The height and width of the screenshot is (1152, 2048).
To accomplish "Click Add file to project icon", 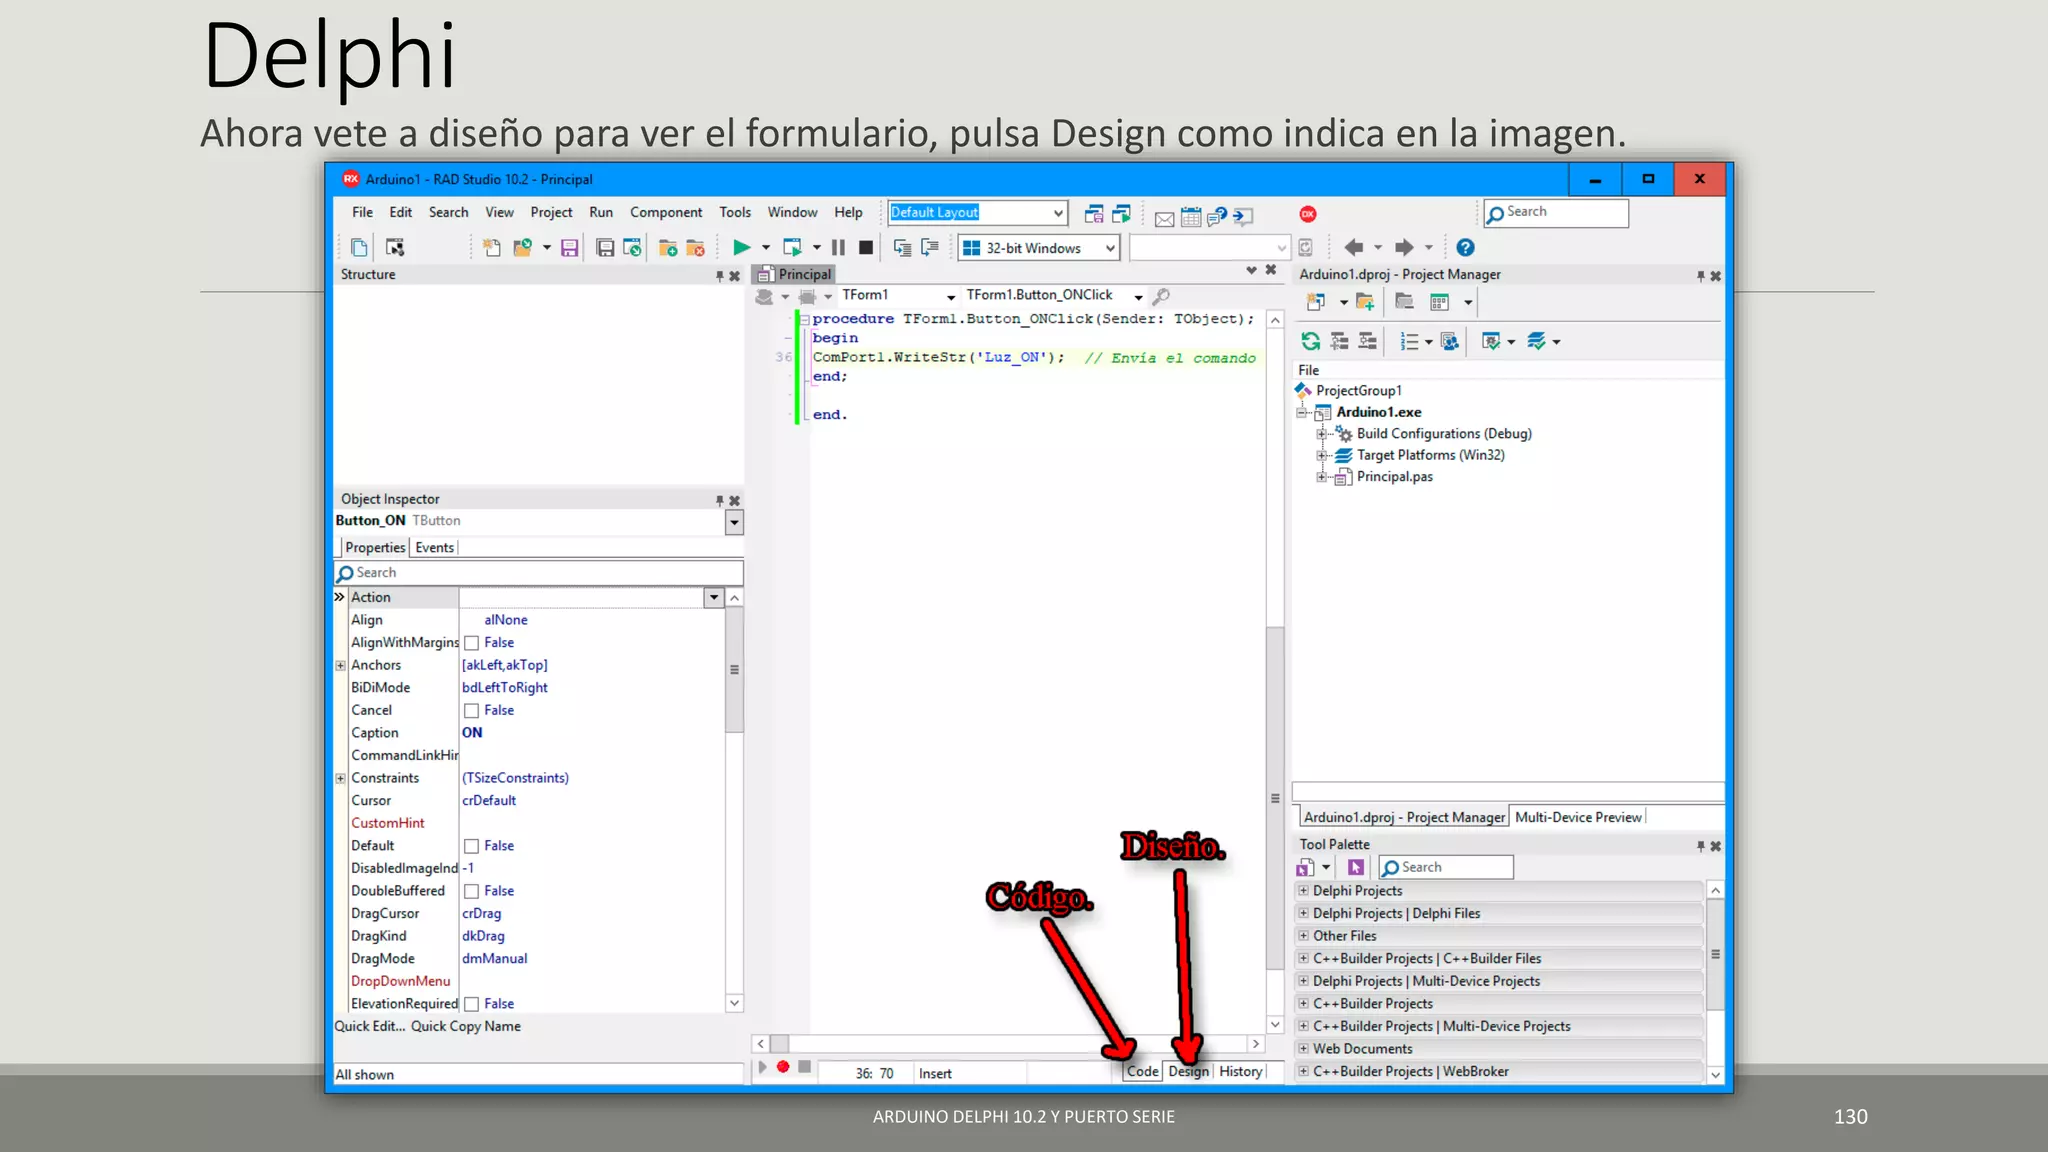I will tap(668, 247).
